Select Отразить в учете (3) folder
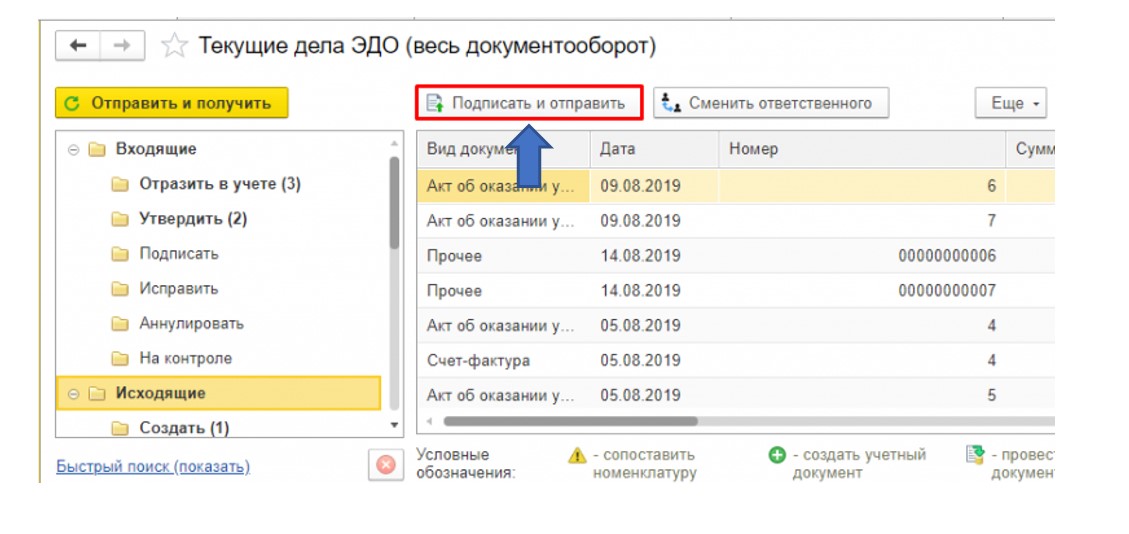The width and height of the screenshot is (1129, 534). tap(219, 184)
